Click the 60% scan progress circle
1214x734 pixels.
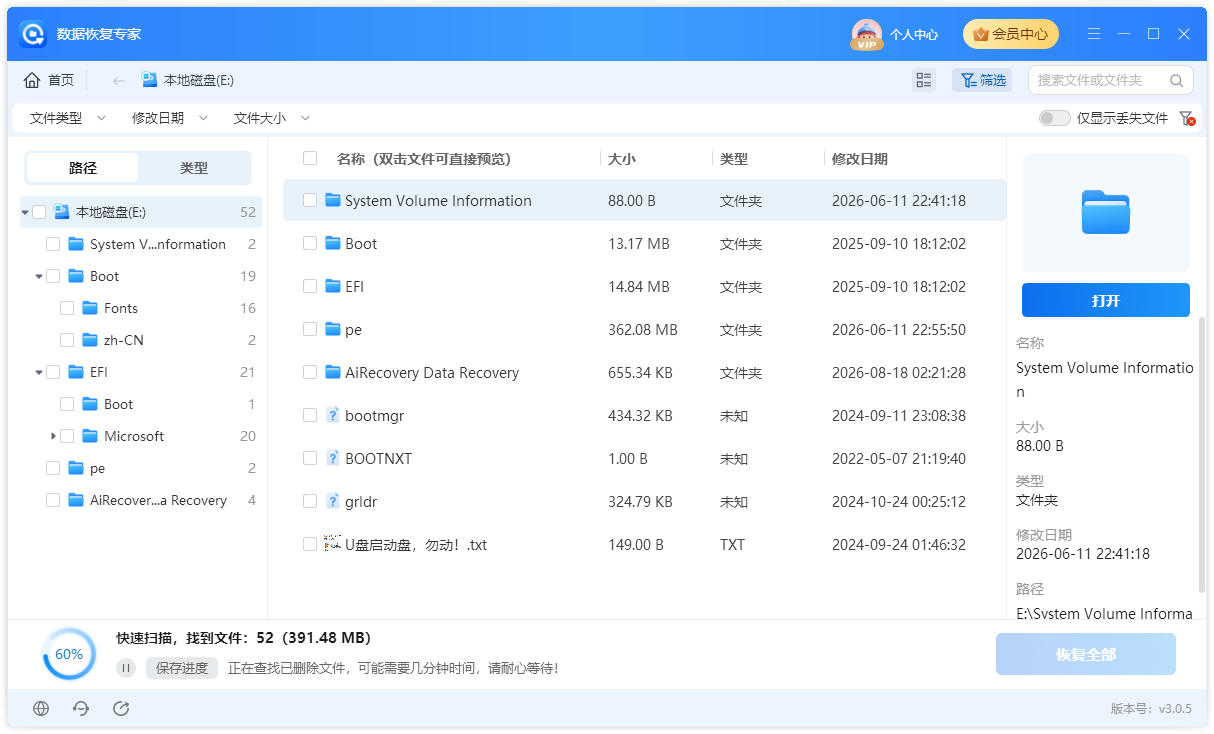pyautogui.click(x=69, y=654)
